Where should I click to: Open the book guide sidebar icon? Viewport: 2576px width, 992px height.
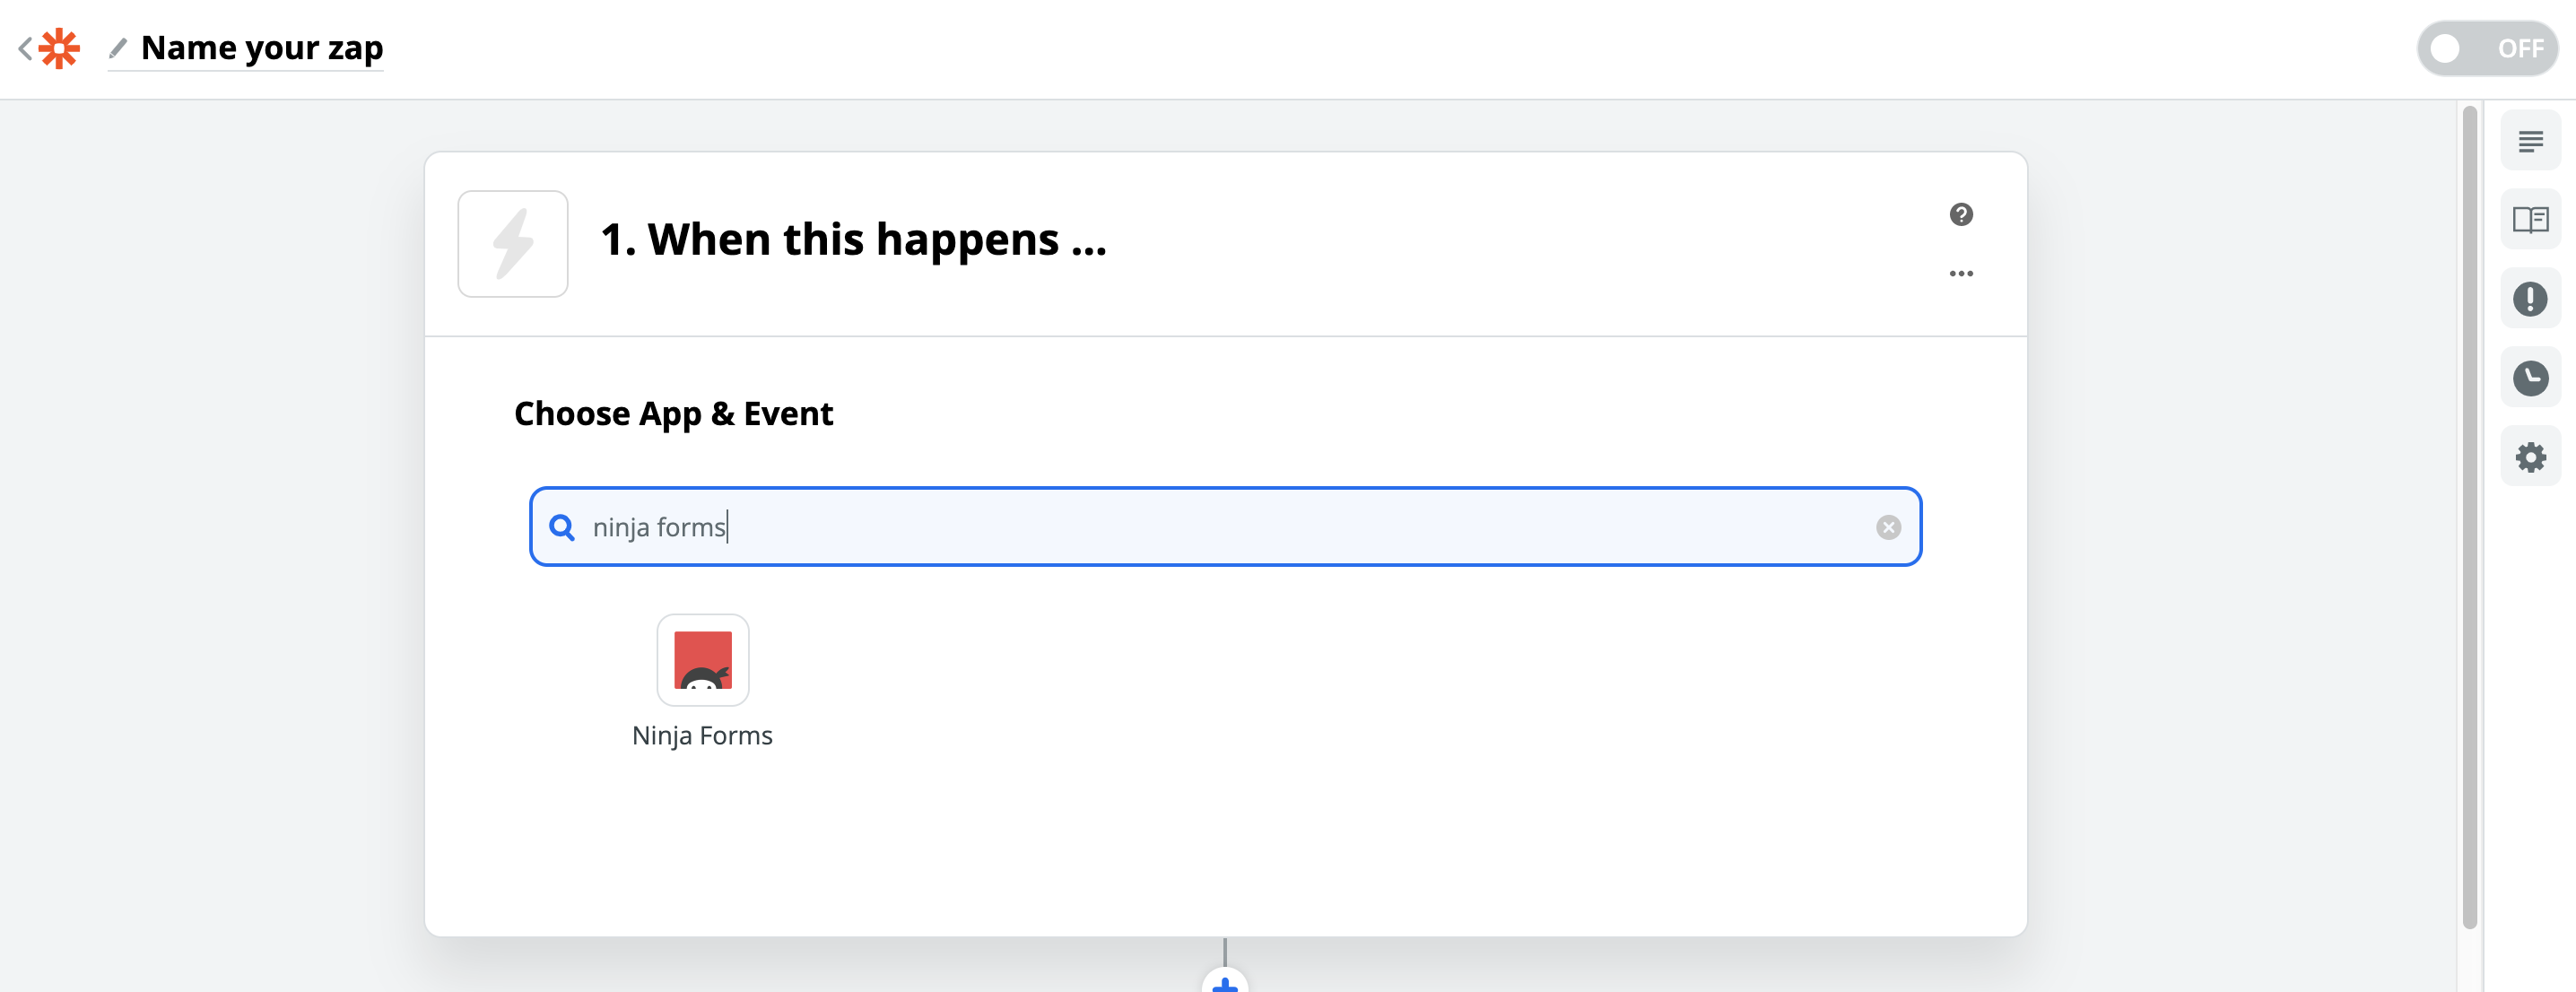[2530, 219]
